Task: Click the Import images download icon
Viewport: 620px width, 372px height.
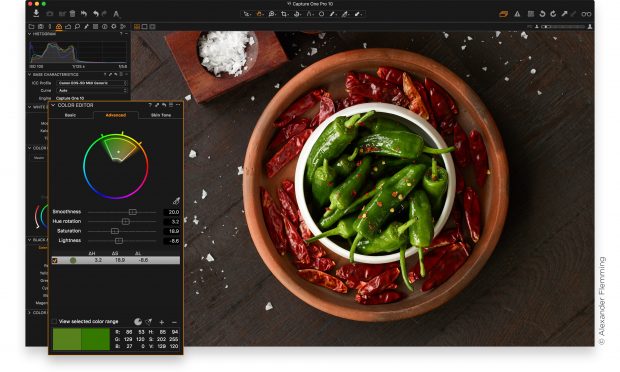Action: pos(36,13)
